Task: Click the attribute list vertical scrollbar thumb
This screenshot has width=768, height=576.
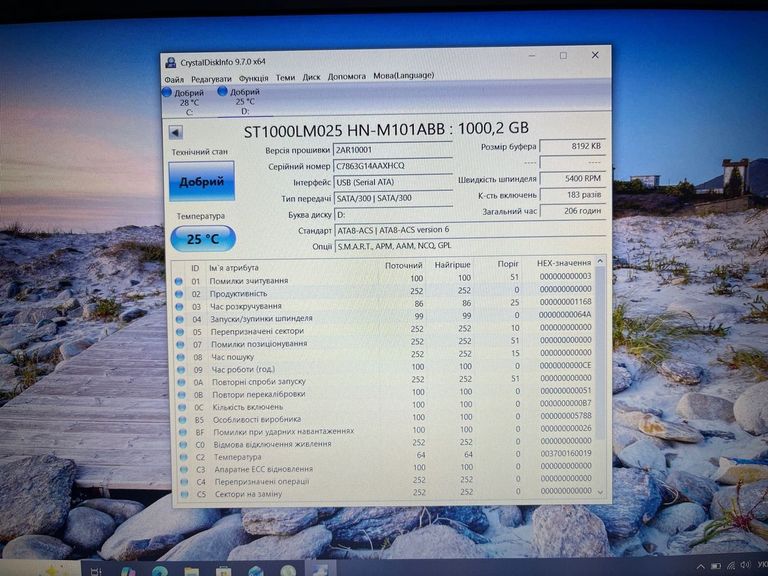Action: tap(600, 353)
